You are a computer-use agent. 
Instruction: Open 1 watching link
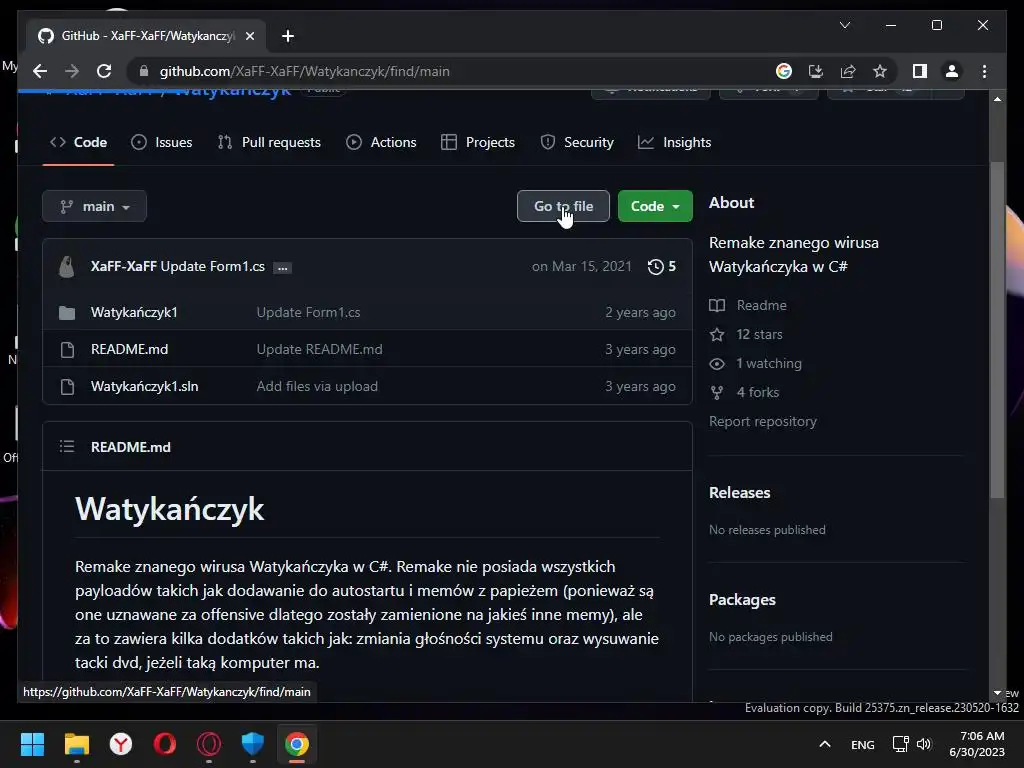756,363
